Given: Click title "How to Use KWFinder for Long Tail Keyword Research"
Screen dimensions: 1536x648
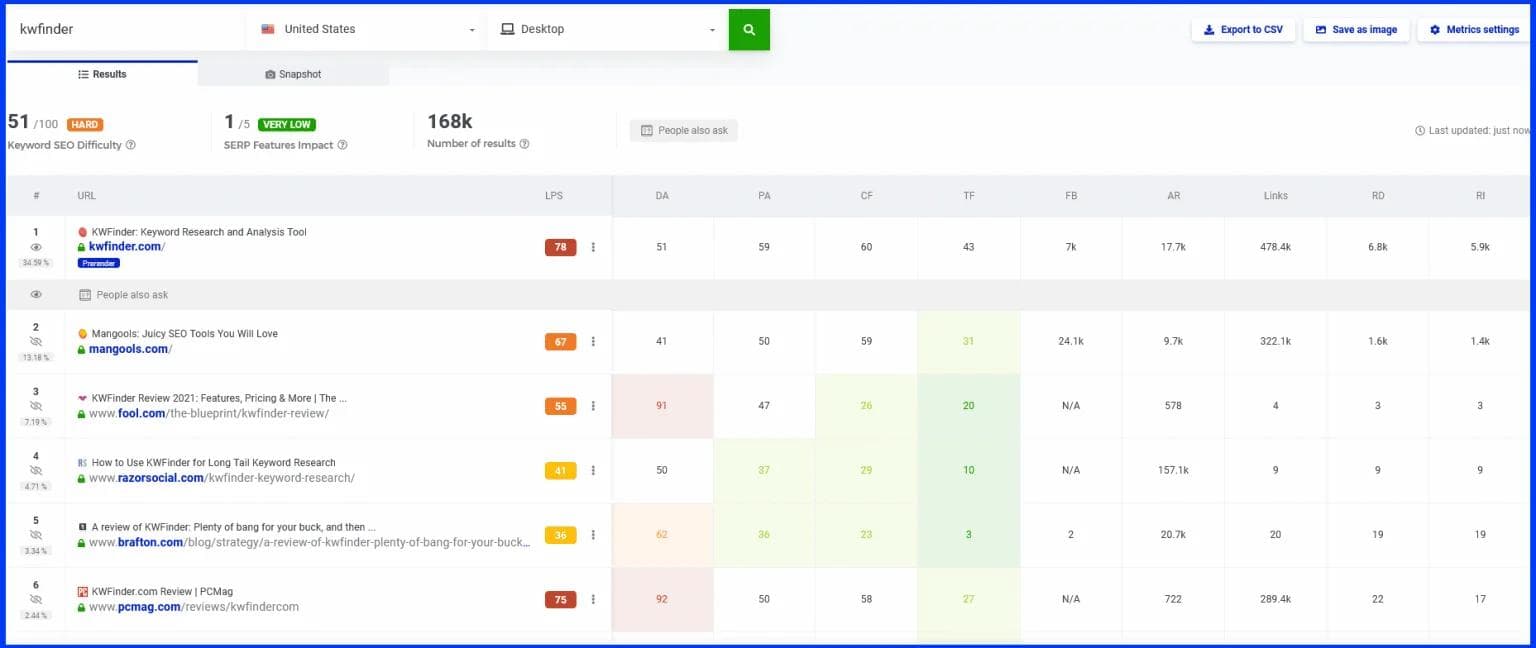Looking at the screenshot, I should pos(214,463).
